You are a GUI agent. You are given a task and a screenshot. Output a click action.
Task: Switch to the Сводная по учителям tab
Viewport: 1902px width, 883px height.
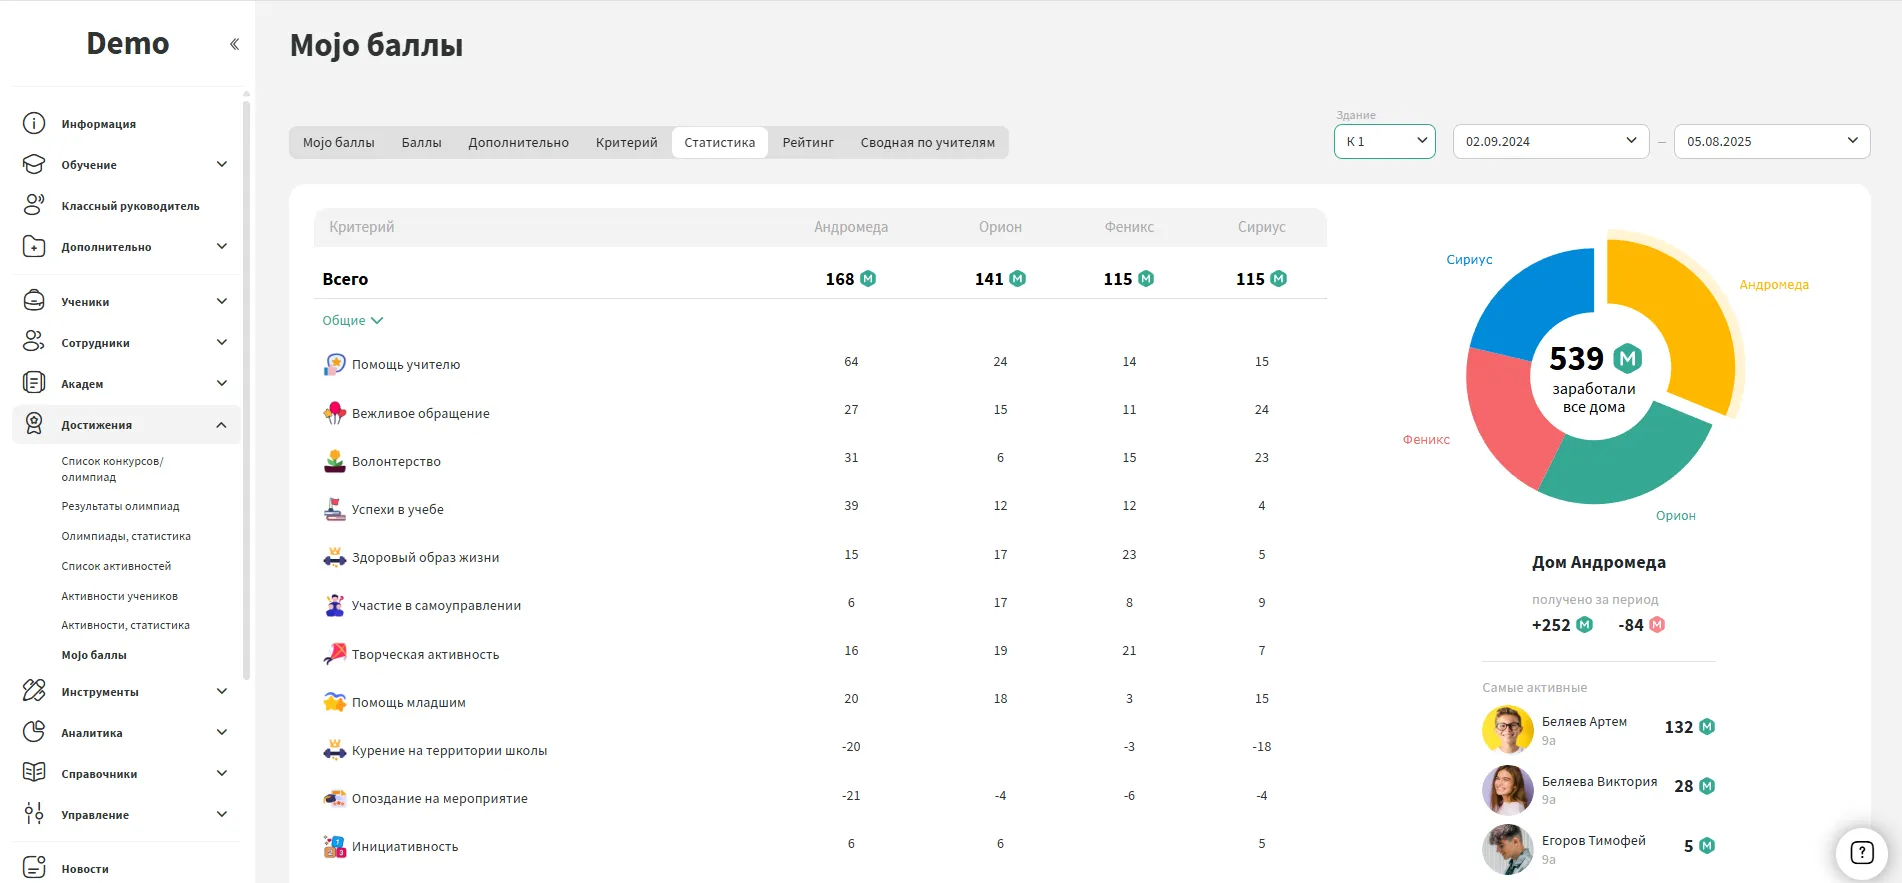point(927,143)
